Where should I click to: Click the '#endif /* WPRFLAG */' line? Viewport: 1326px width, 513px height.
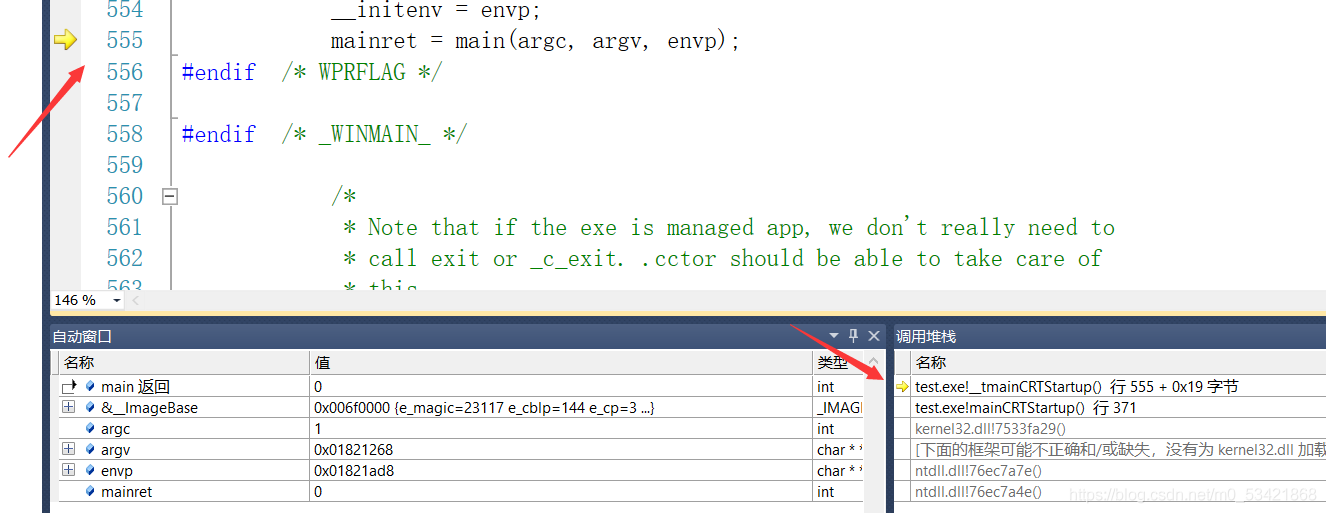pyautogui.click(x=311, y=72)
